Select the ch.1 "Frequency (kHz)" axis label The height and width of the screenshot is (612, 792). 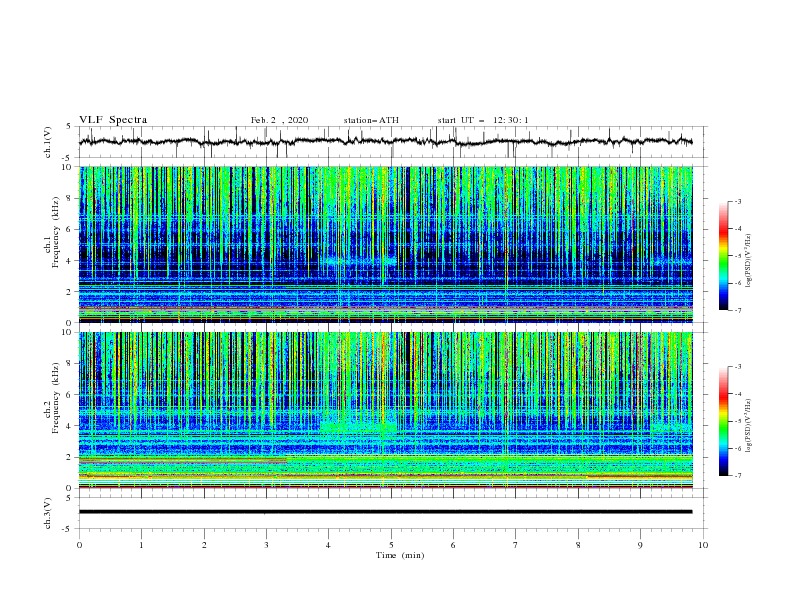coord(55,233)
